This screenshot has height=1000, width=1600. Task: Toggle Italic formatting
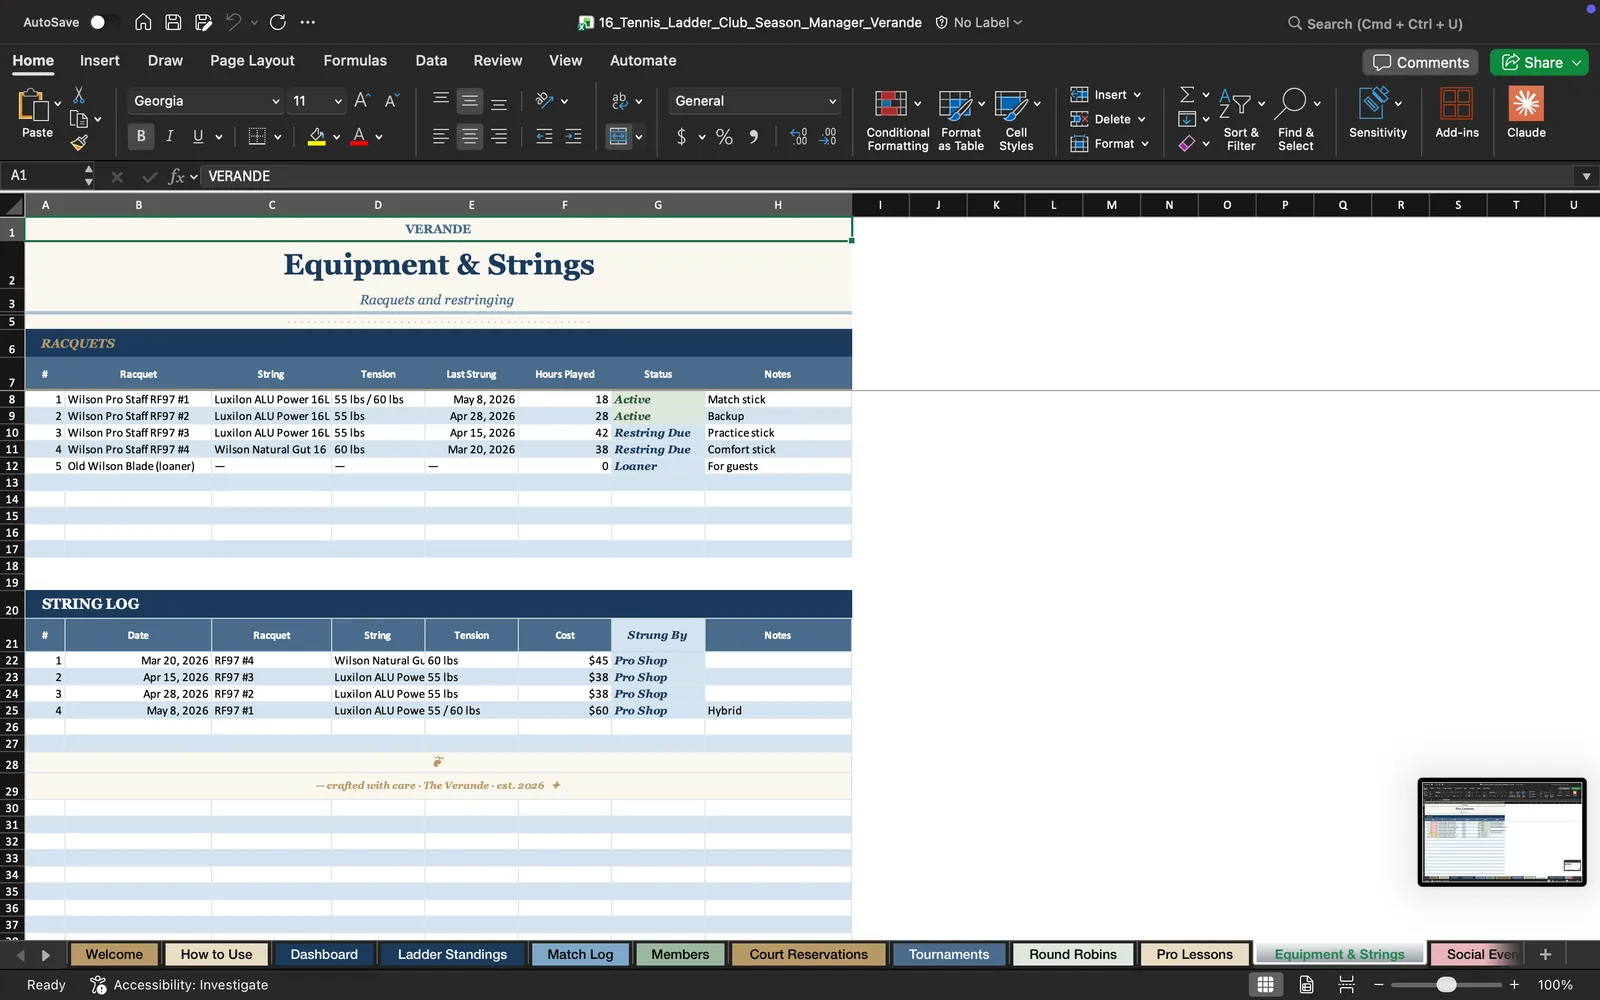[x=169, y=137]
